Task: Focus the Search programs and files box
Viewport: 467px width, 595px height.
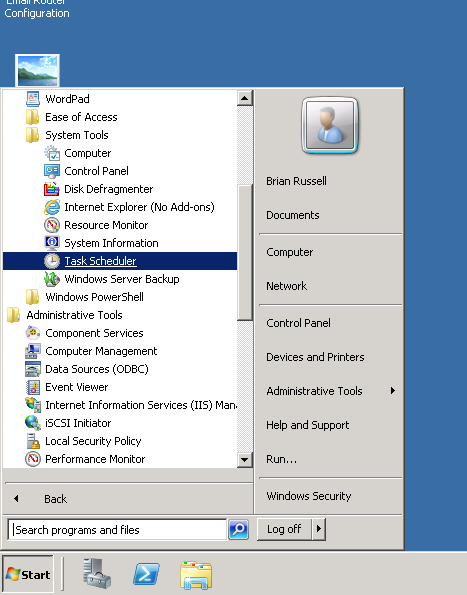Action: [x=117, y=529]
